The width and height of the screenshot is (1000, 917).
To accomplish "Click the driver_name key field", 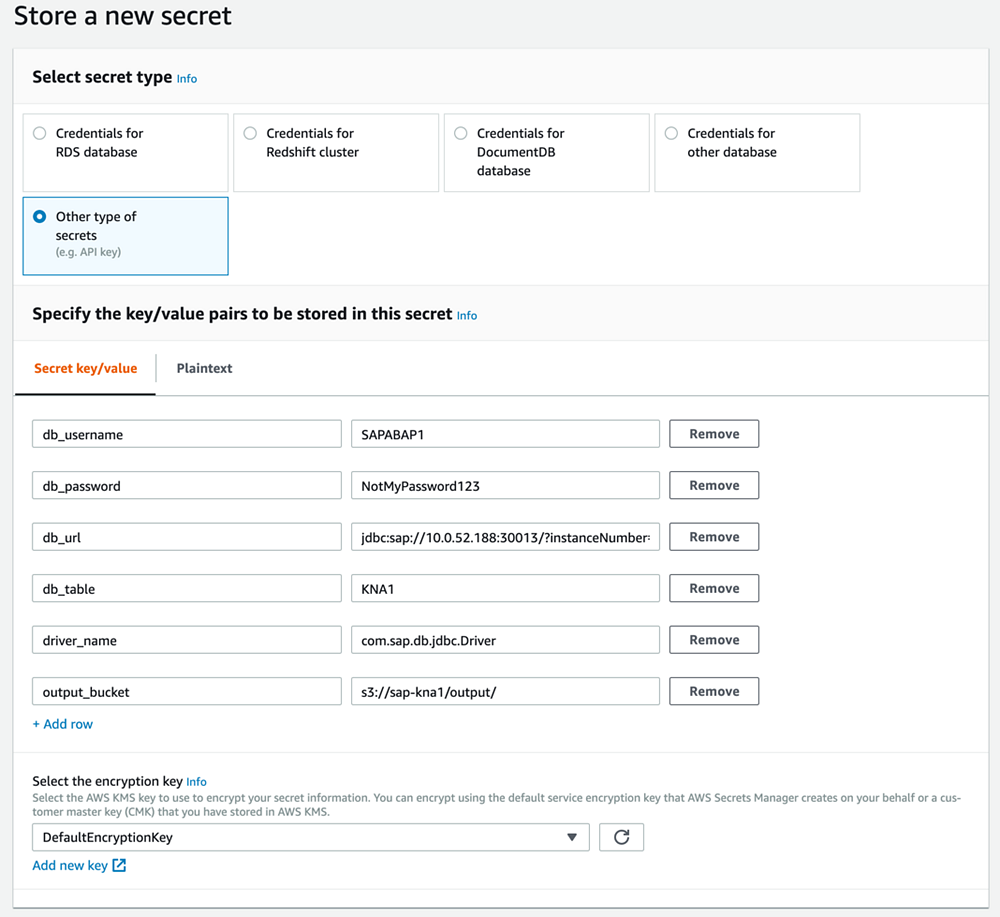I will 187,640.
